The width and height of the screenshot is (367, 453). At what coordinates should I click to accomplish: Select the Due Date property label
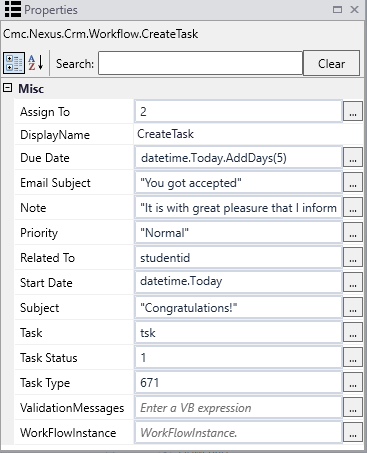click(45, 158)
